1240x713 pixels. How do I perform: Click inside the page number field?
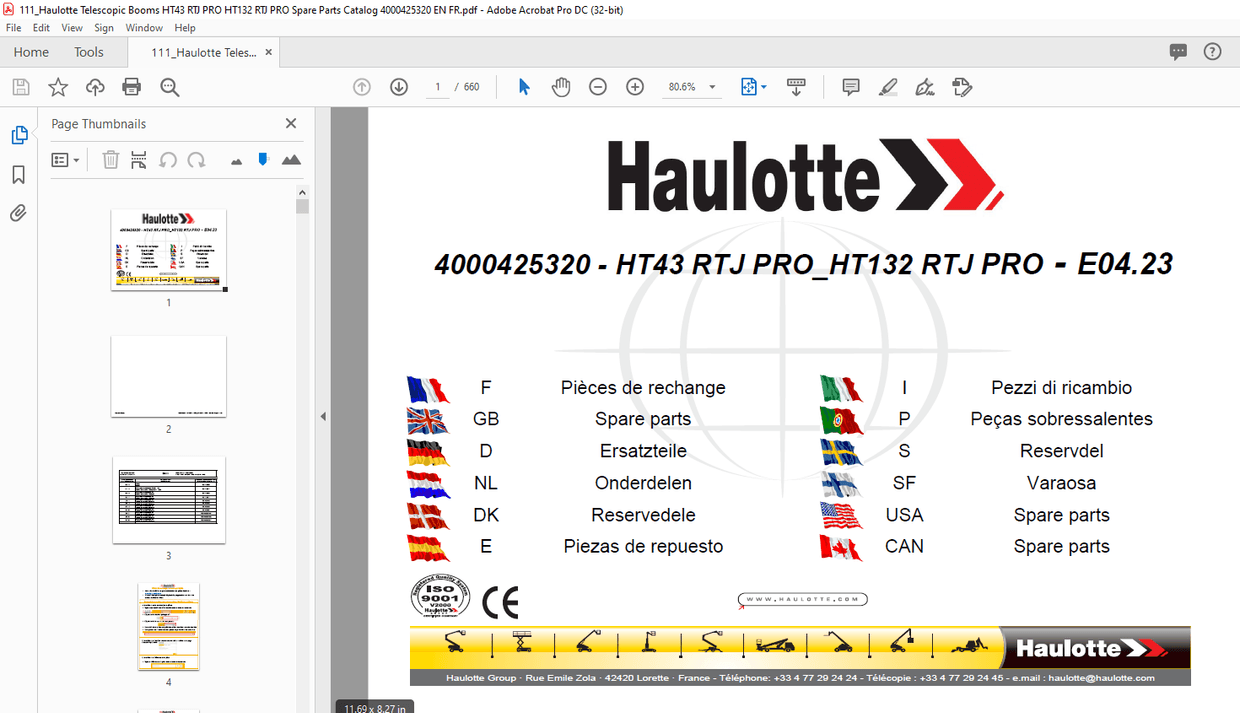pyautogui.click(x=437, y=87)
